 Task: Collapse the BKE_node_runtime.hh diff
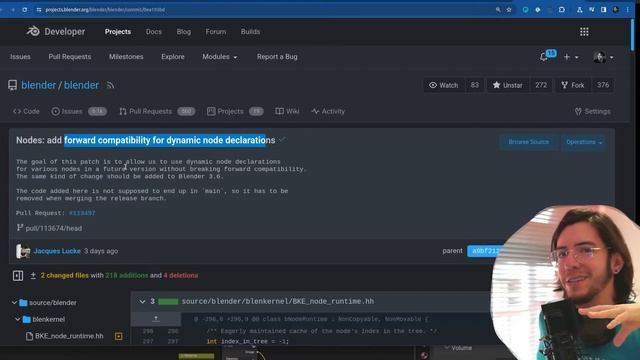point(142,302)
